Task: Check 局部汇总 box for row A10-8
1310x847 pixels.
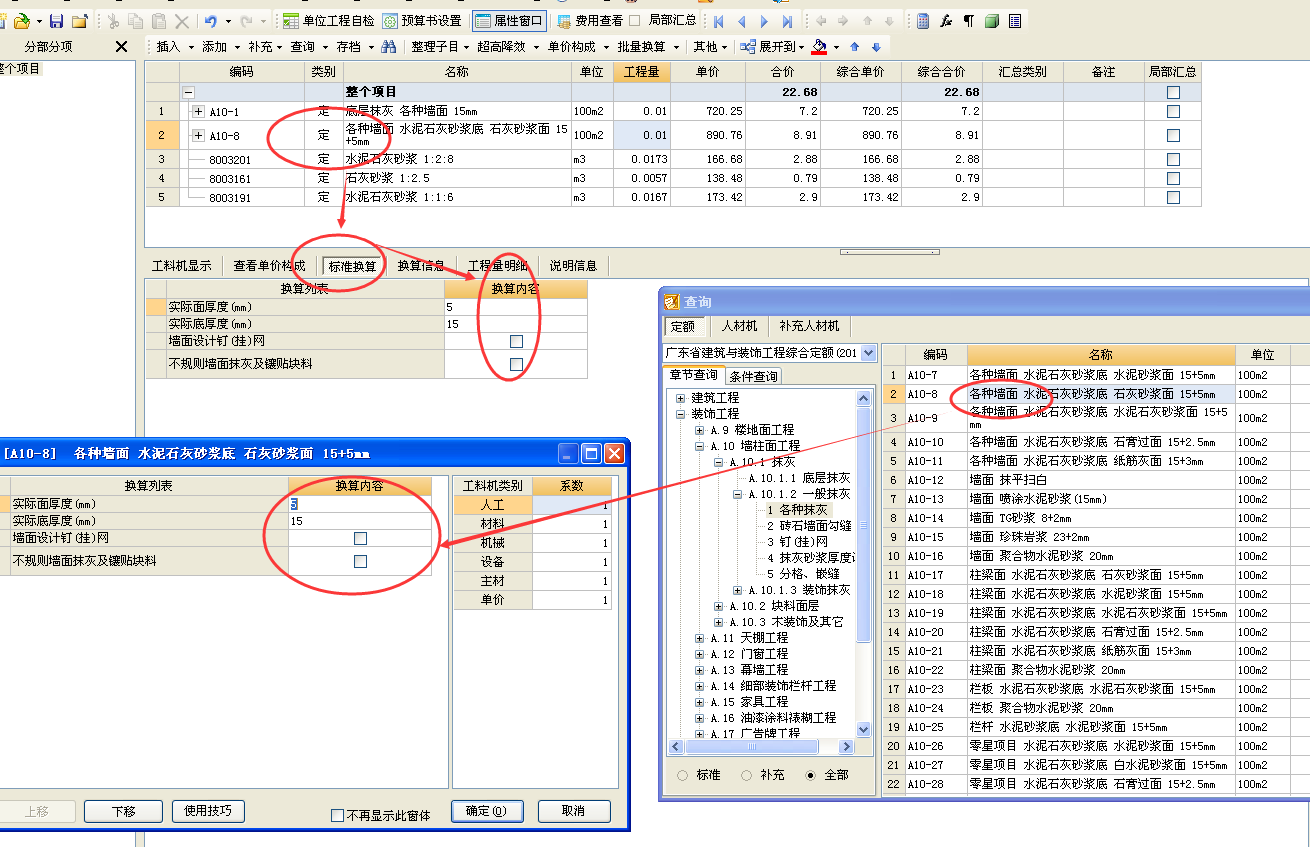Action: pos(1173,135)
